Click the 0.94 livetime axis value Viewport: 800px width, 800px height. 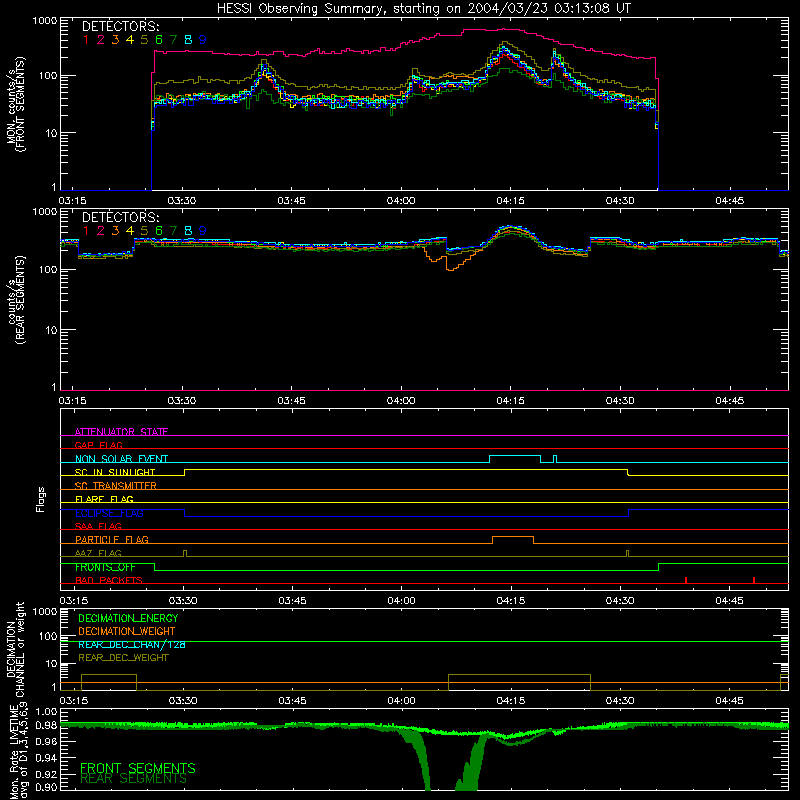(46, 758)
